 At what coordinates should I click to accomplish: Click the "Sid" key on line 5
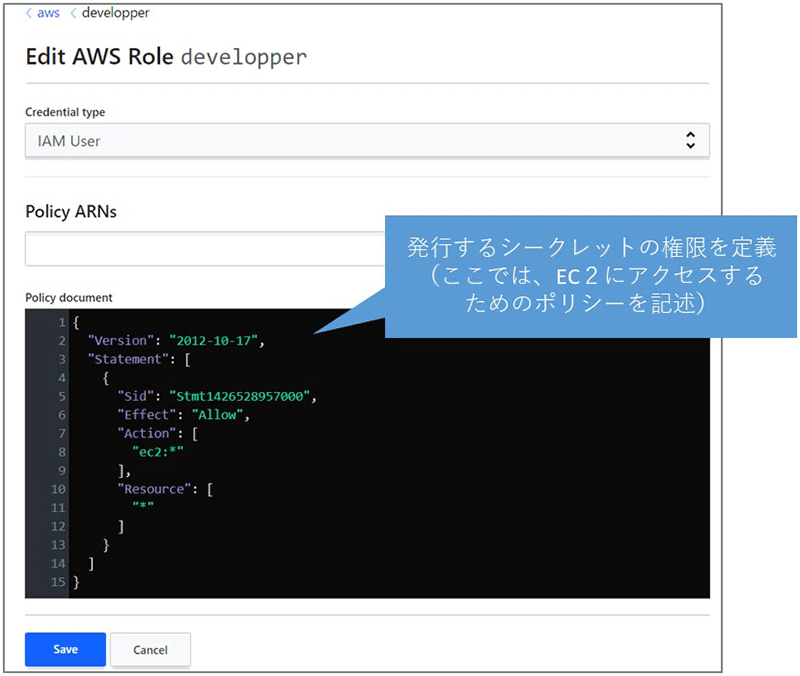click(136, 396)
